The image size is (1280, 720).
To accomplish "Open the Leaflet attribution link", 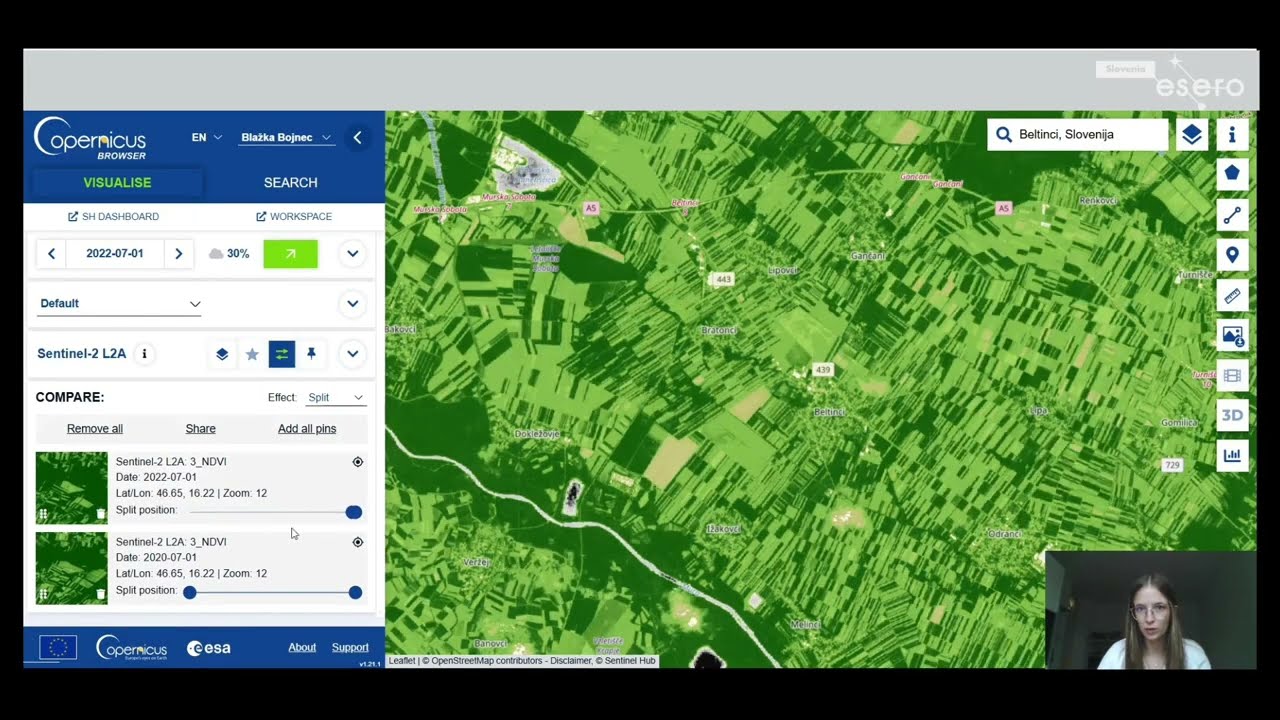I will pos(402,661).
